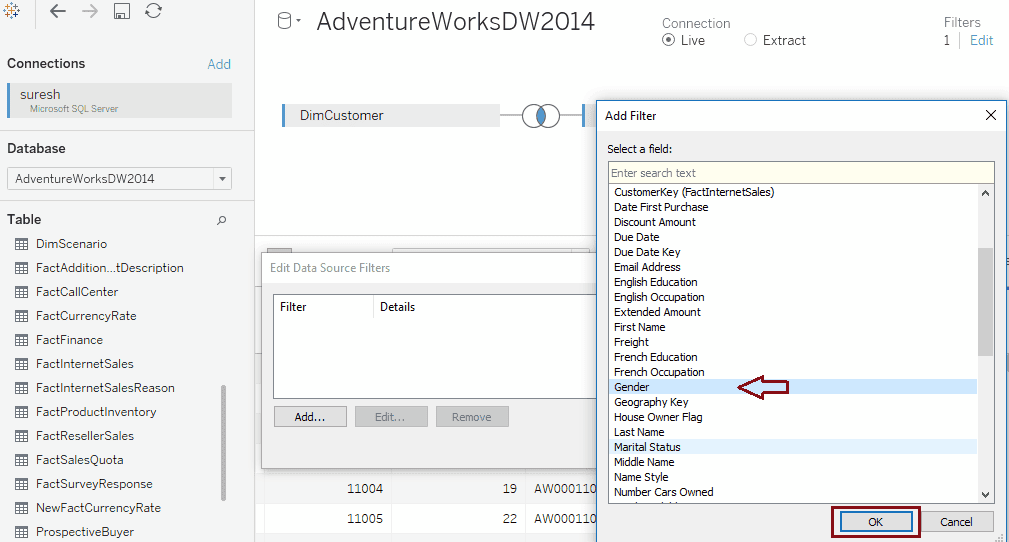
Task: Confirm the Add Filter dialog with OK
Action: pos(876,522)
